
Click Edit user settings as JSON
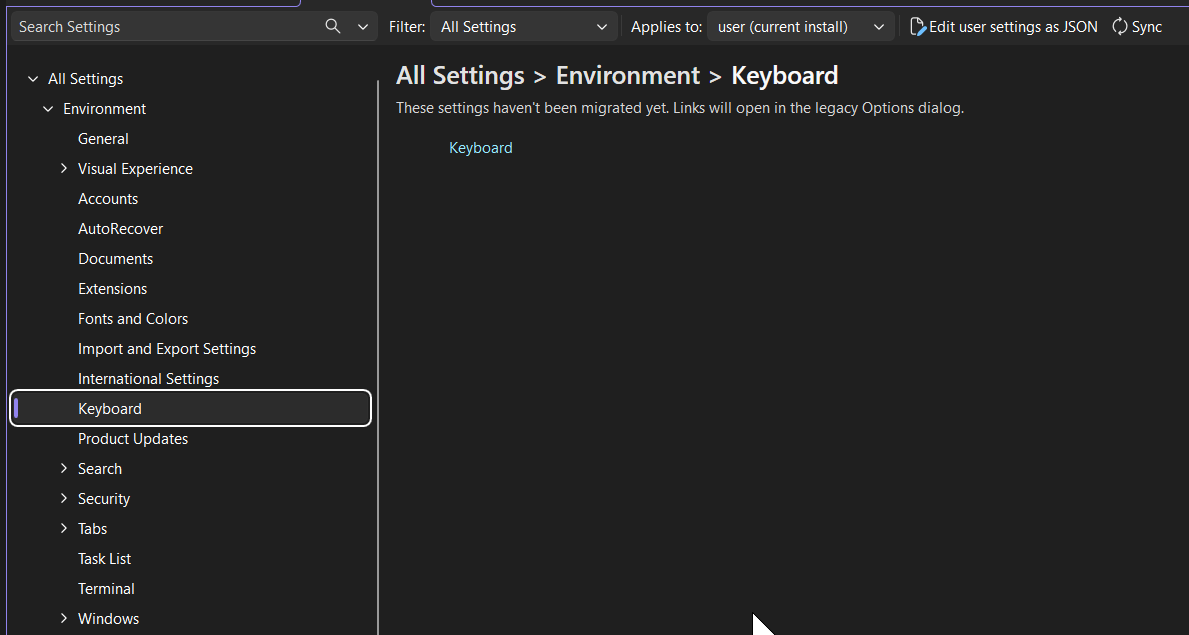coord(1003,27)
